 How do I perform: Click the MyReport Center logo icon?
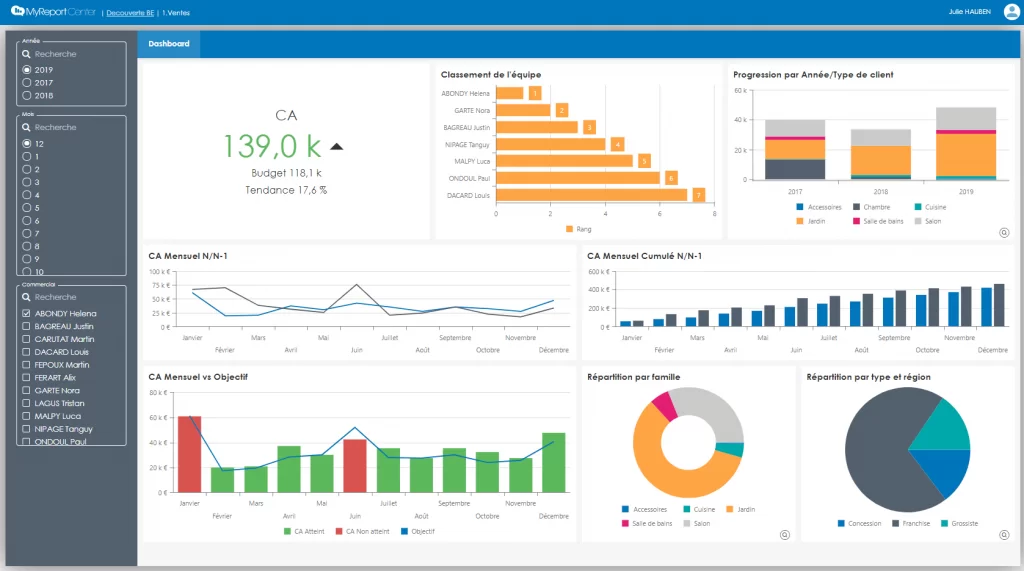pos(18,11)
